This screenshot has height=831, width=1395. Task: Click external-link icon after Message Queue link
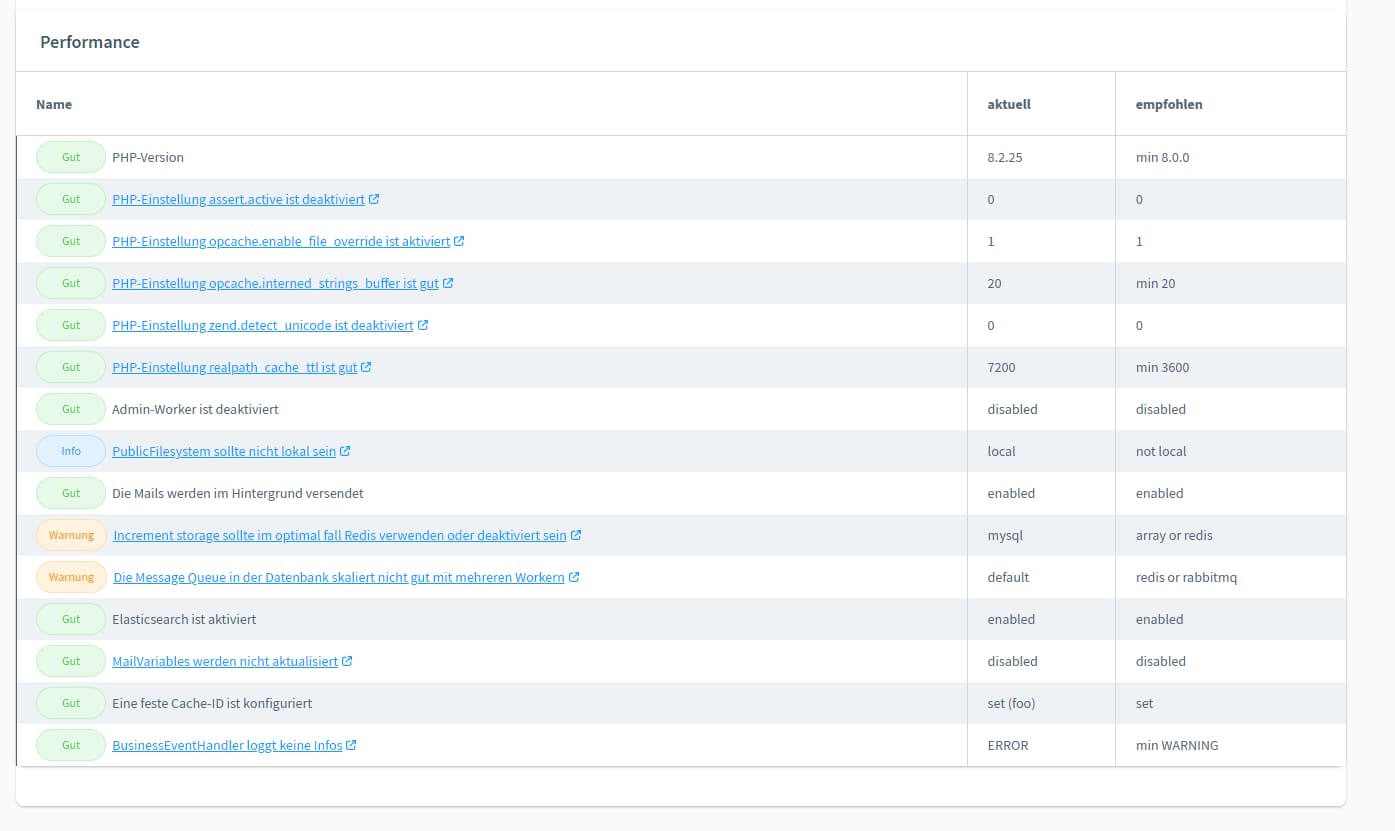pyautogui.click(x=574, y=577)
